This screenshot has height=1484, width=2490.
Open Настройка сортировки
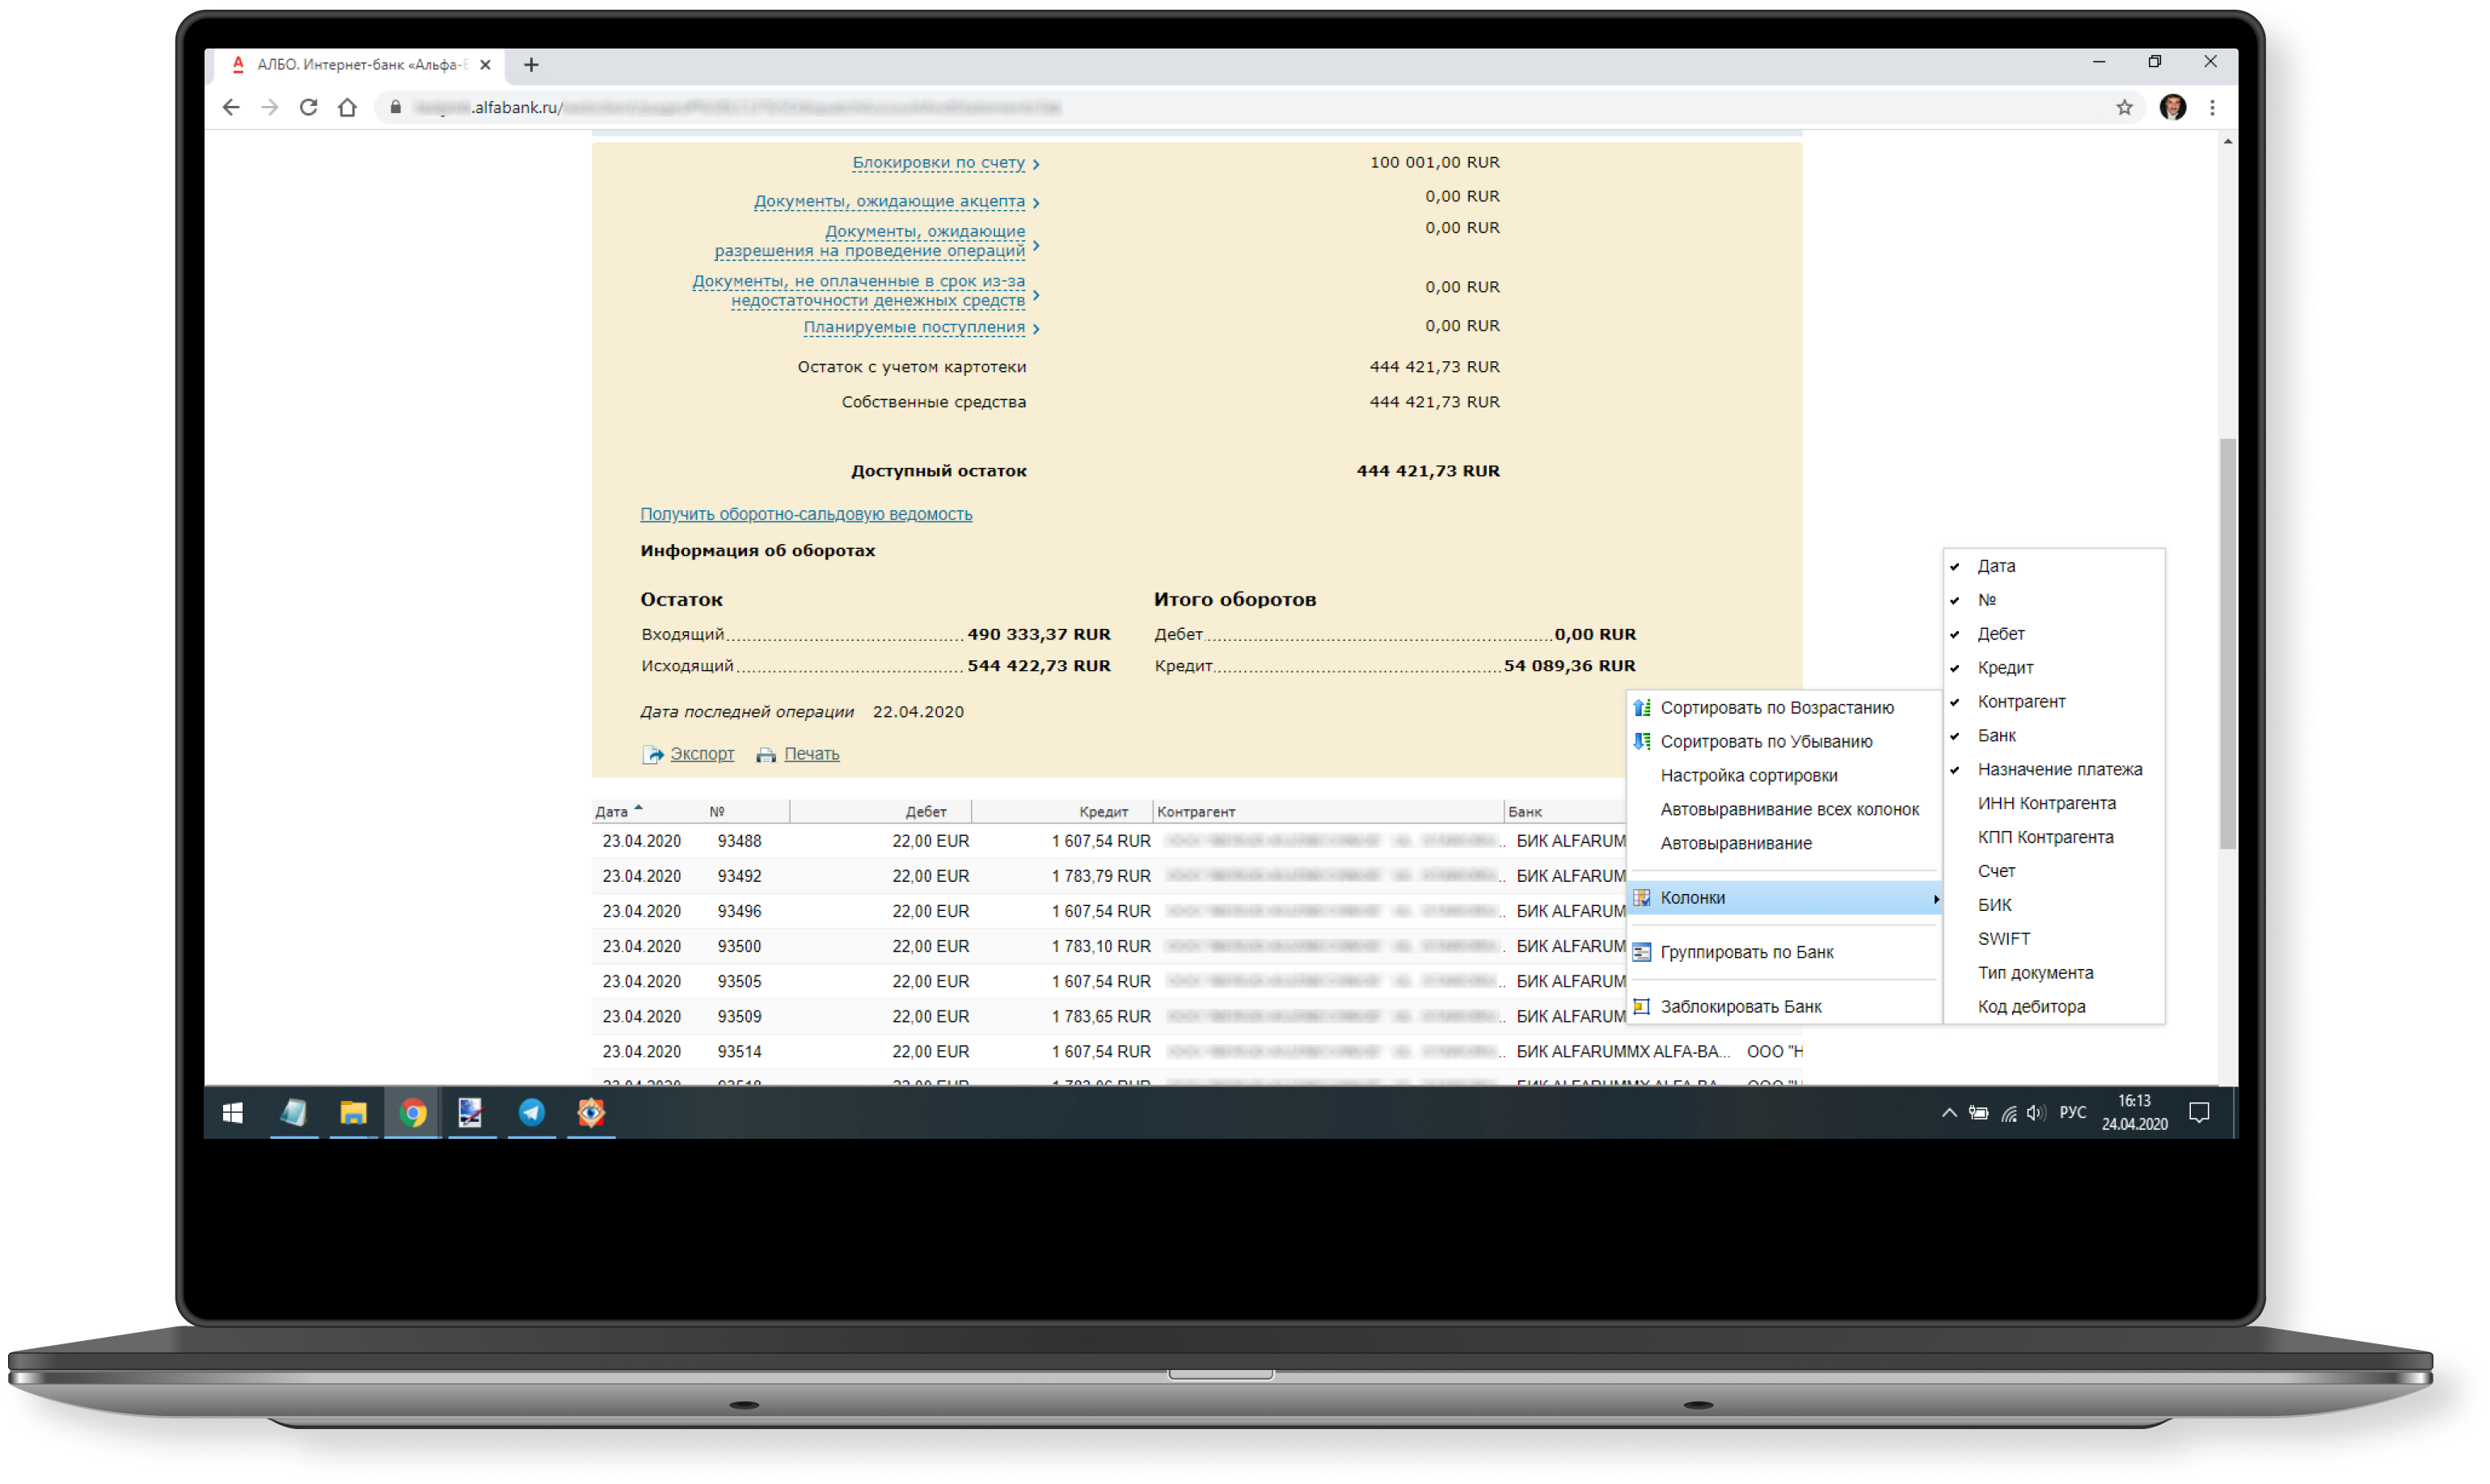1785,777
